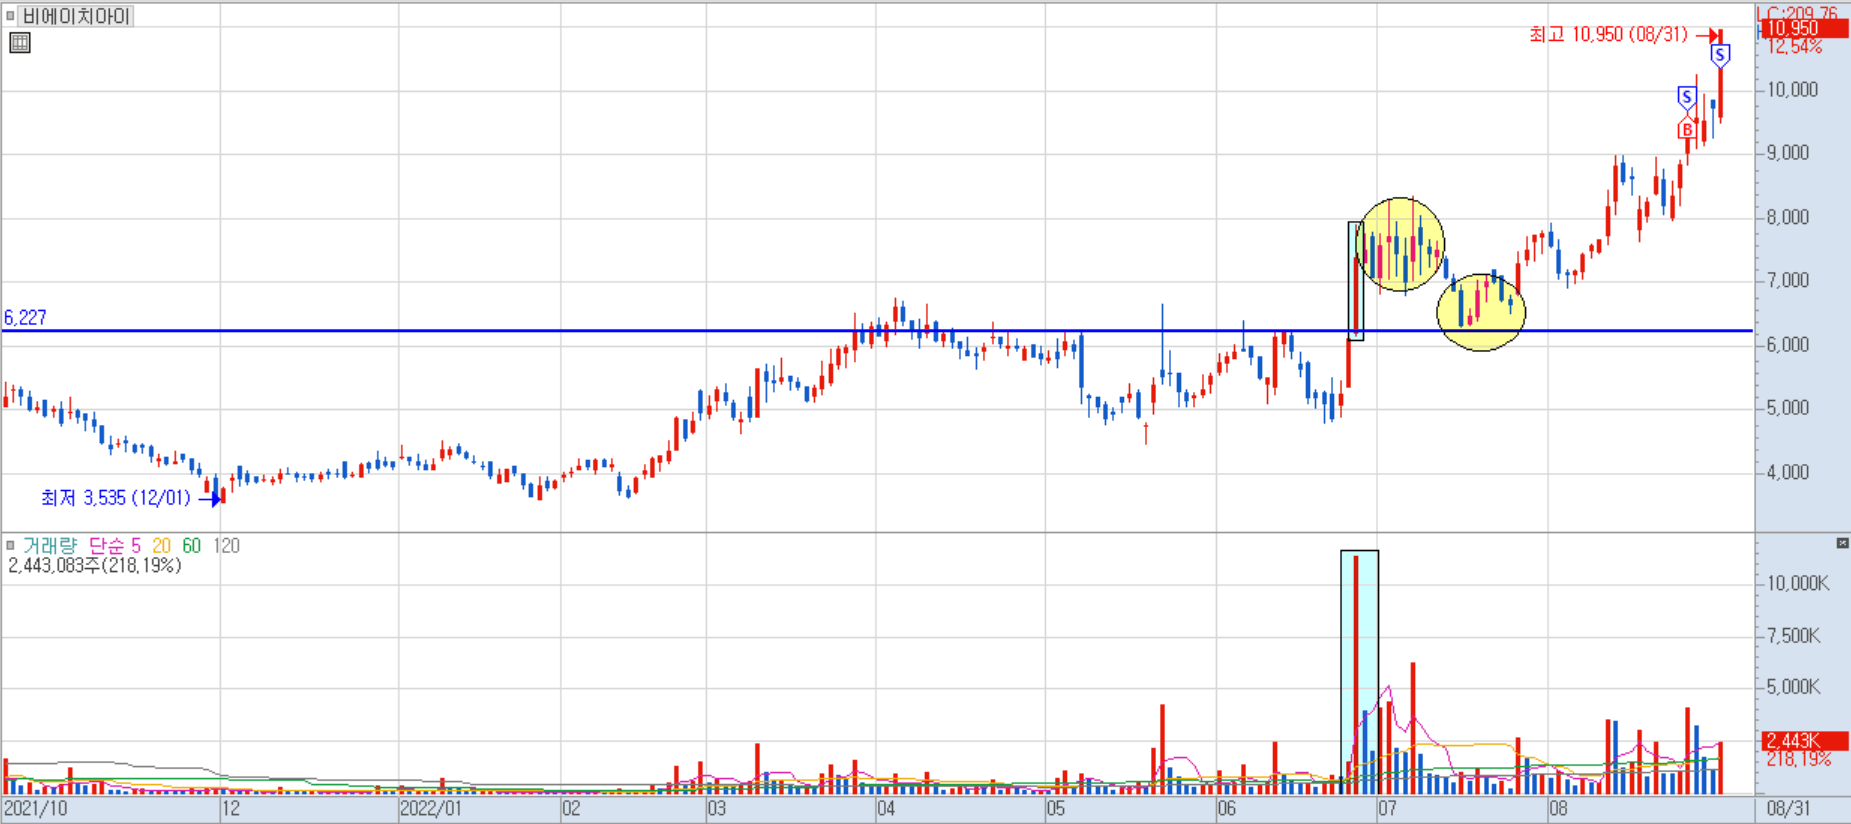Click the 최고 10,950 (08/31) high label
Screen dimensions: 1851x824
[x=1608, y=35]
